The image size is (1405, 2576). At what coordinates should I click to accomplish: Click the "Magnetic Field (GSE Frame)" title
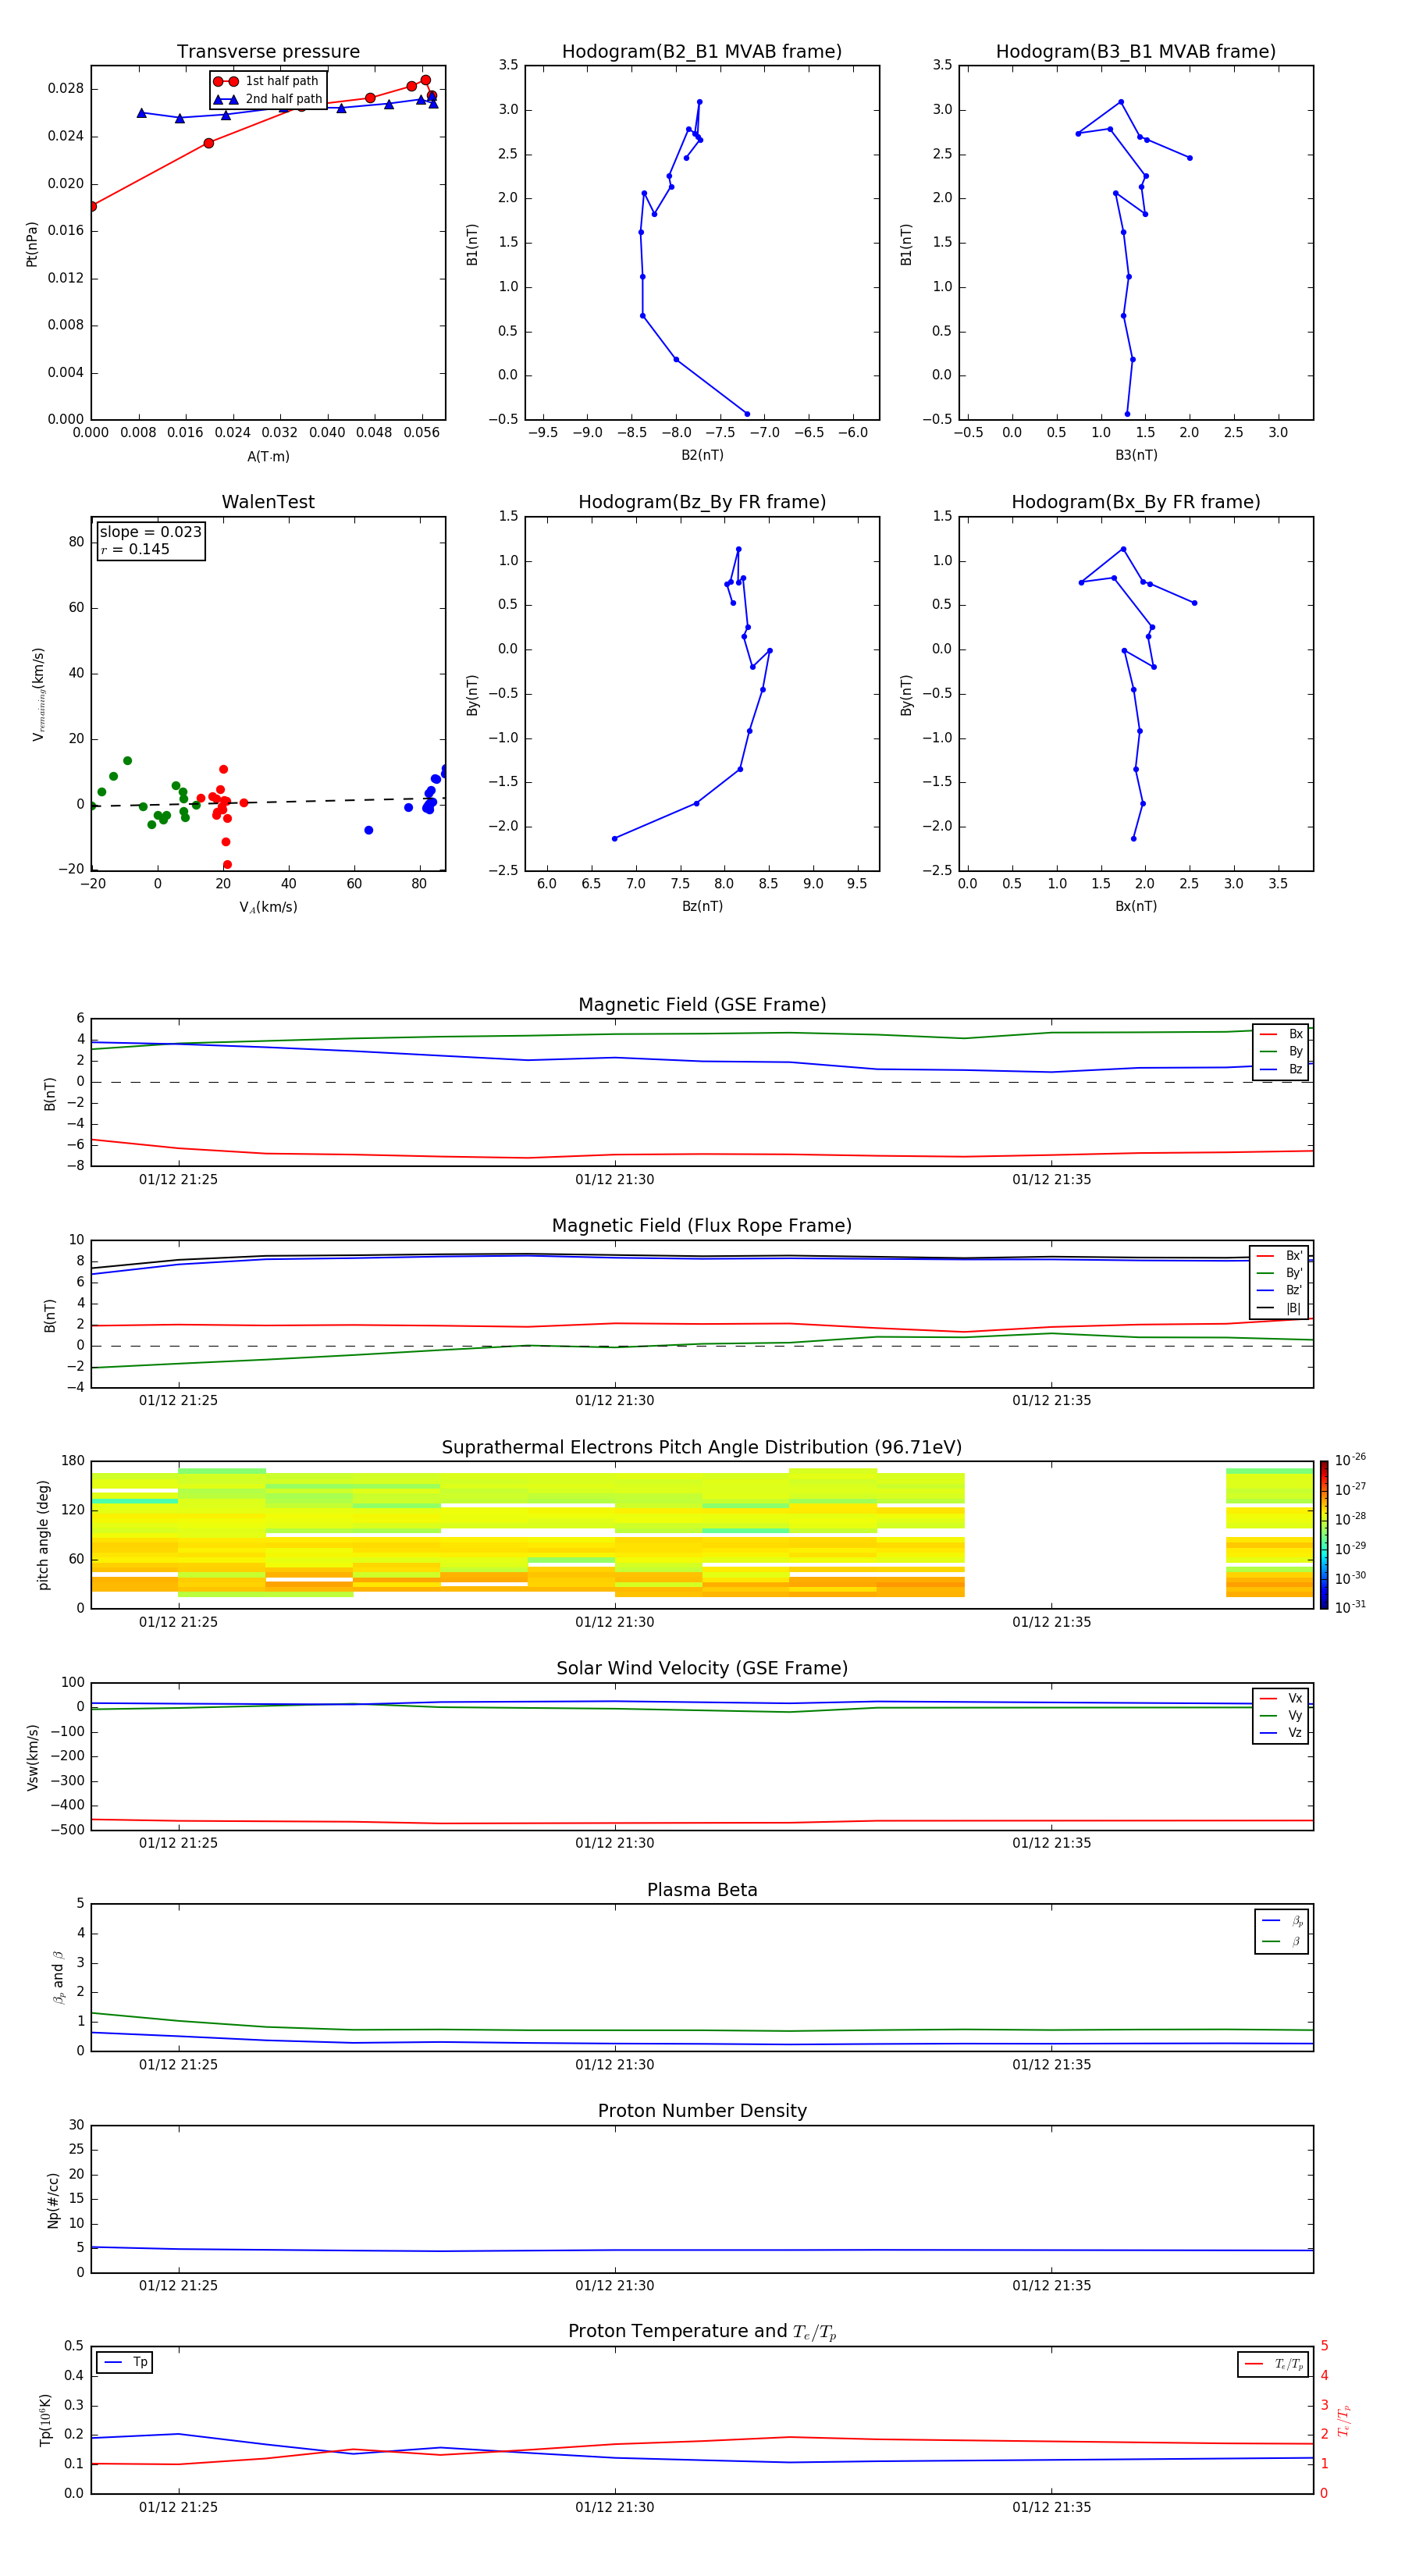coord(702,1005)
